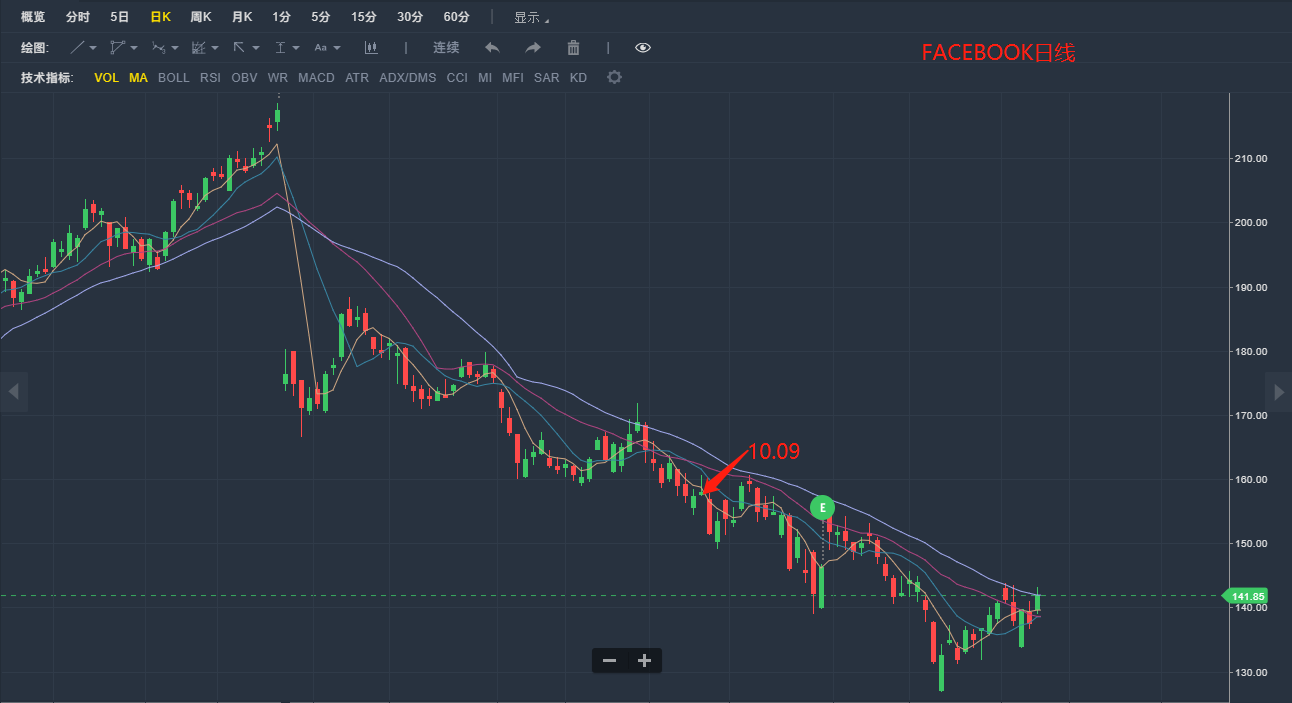Expand the arrow tool dropdown arrow
The height and width of the screenshot is (703, 1292).
(256, 48)
